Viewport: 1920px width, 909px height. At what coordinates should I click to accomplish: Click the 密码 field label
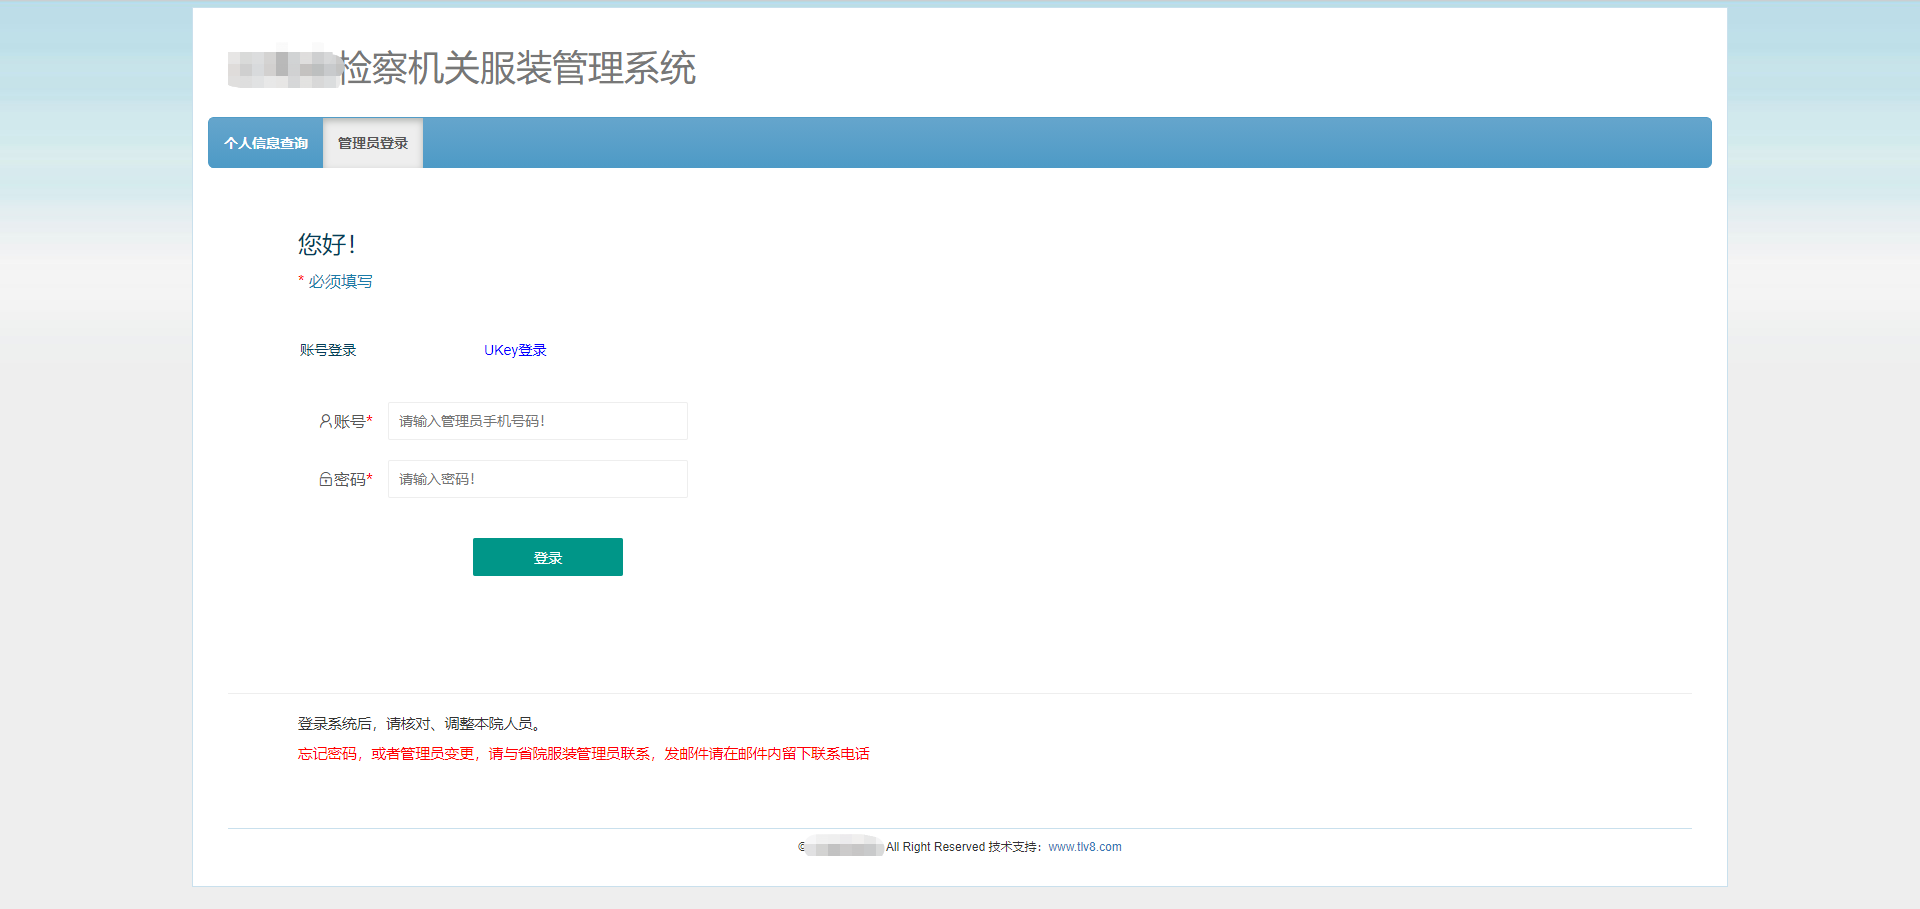pos(352,480)
